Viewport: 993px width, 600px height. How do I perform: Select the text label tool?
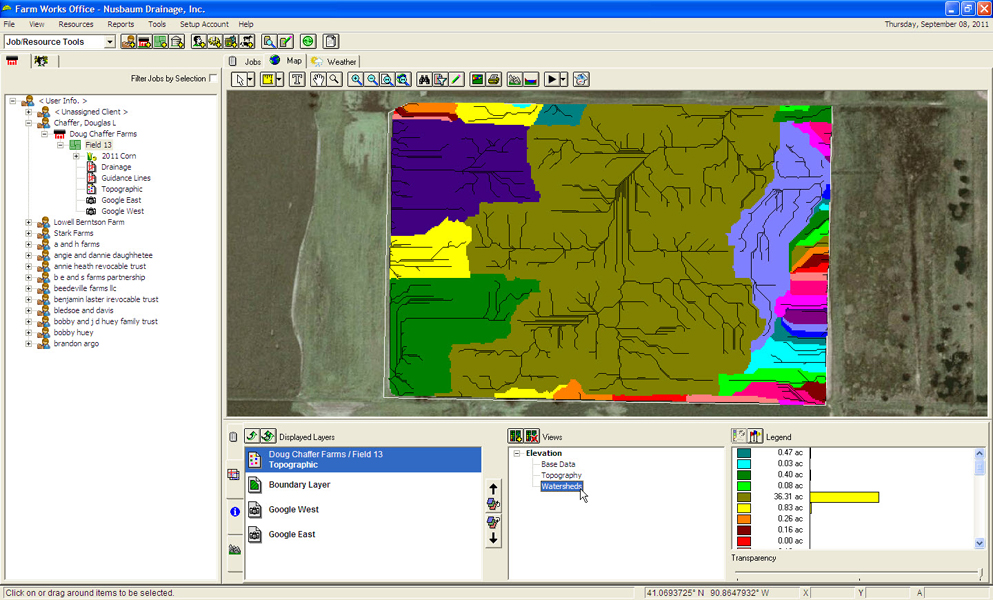(297, 79)
